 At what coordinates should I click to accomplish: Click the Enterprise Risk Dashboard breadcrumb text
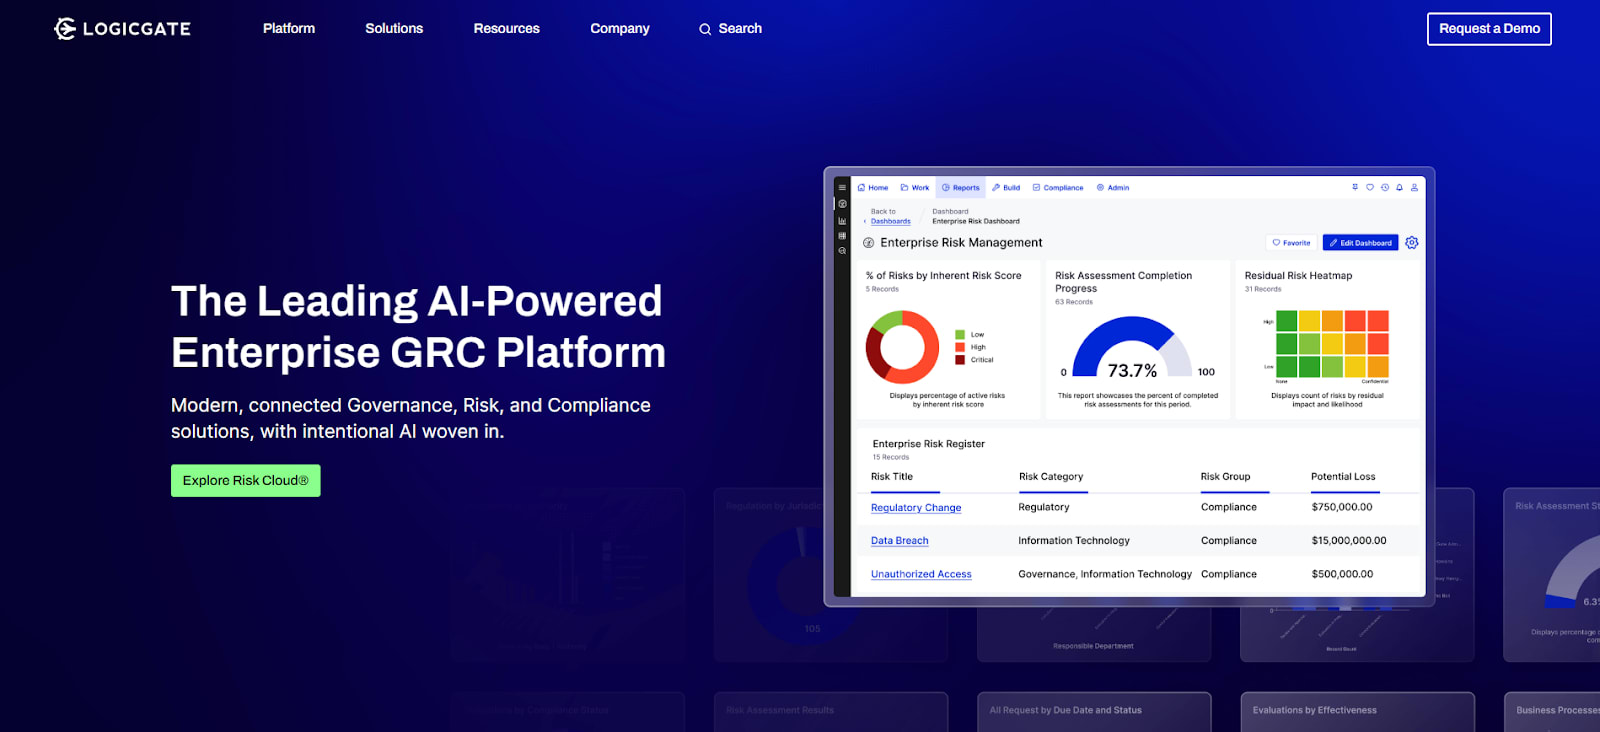[976, 222]
